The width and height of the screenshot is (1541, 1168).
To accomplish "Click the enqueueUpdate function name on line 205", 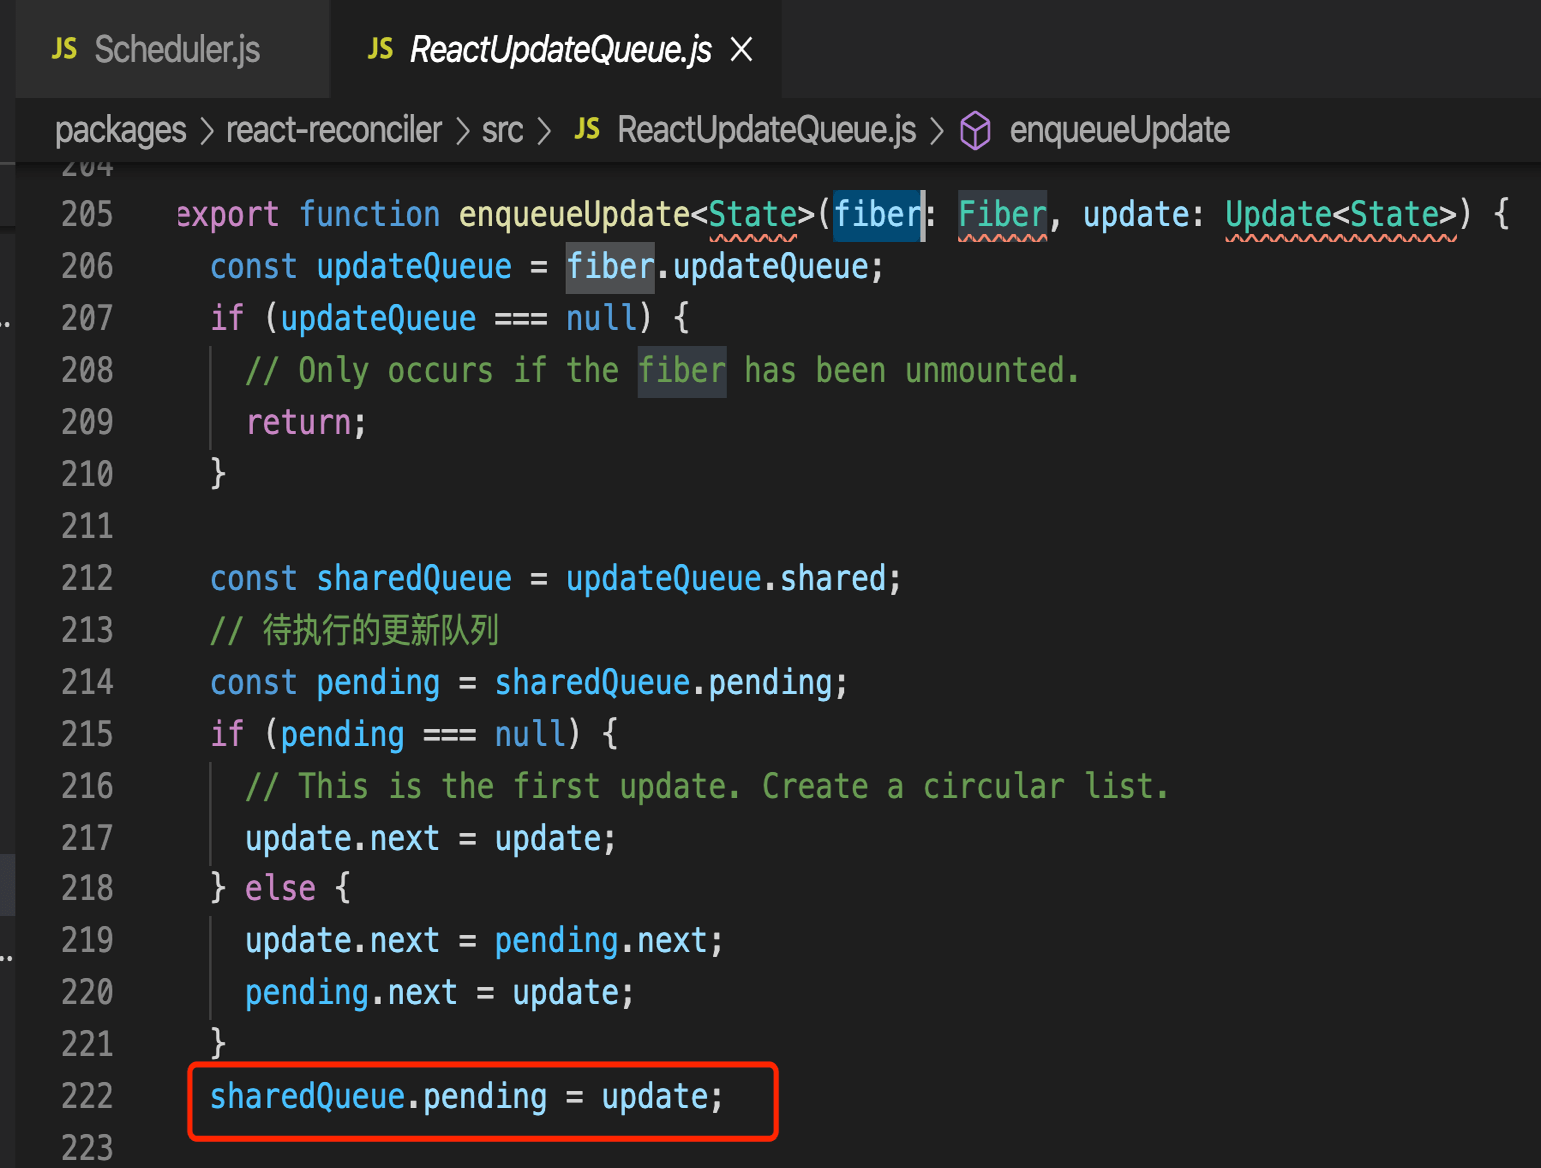I will click(x=574, y=214).
